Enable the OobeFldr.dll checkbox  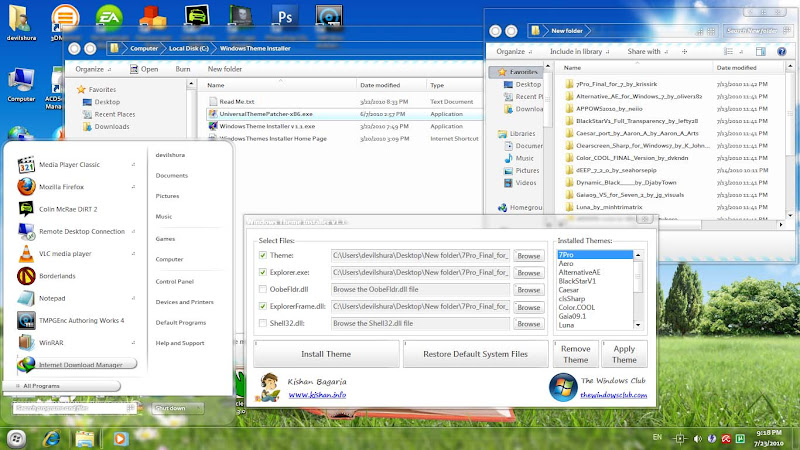262,290
